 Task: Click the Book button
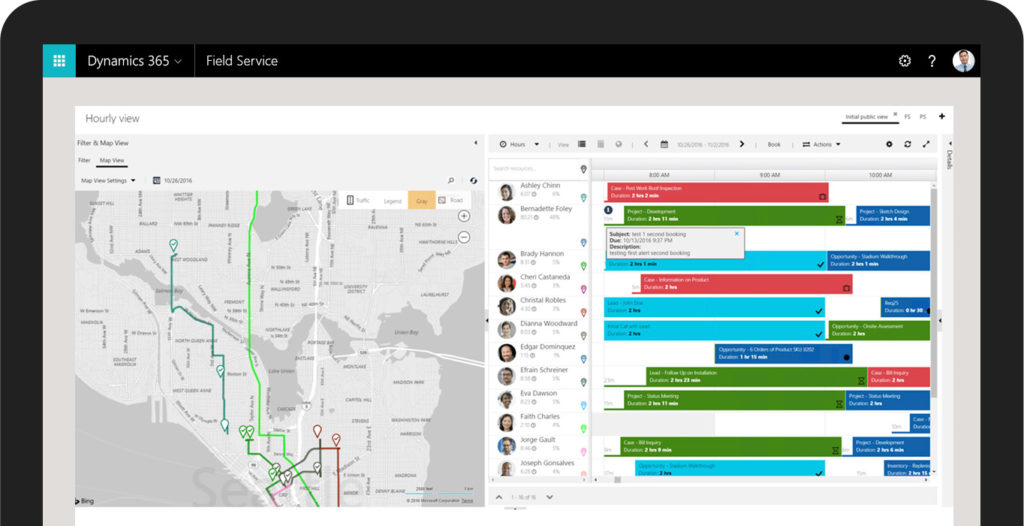point(774,144)
